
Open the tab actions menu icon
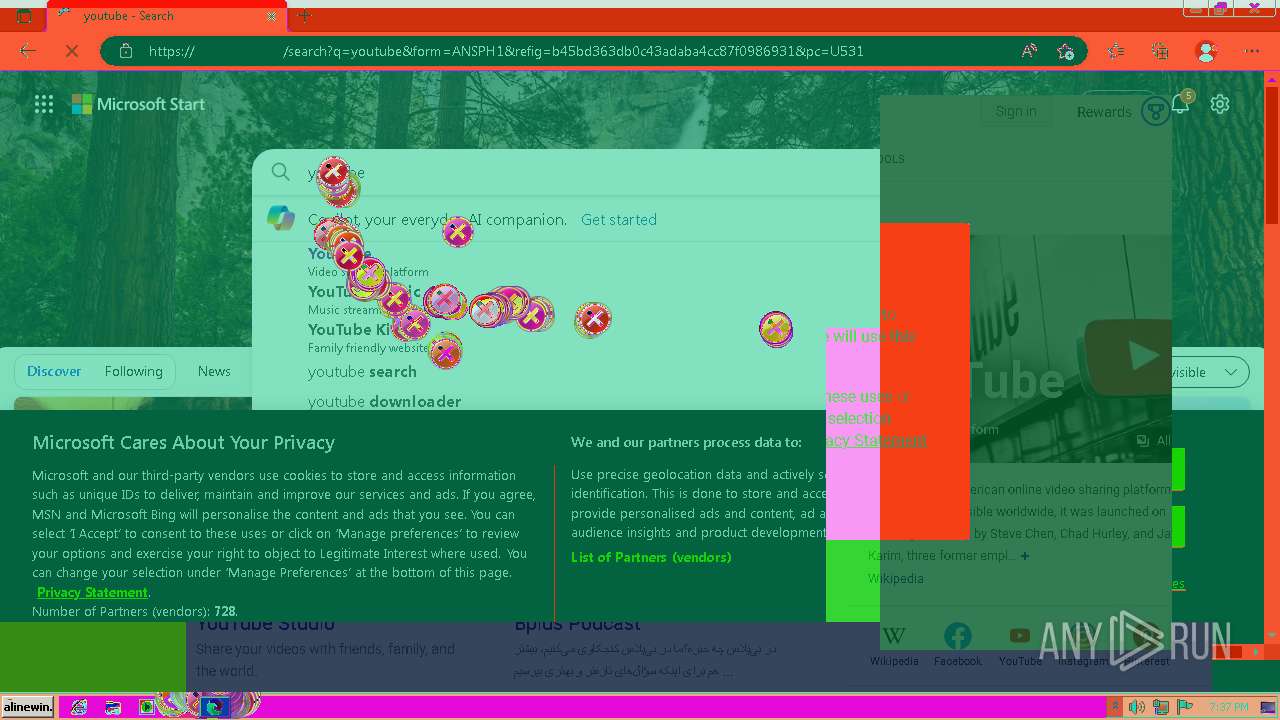click(x=24, y=16)
